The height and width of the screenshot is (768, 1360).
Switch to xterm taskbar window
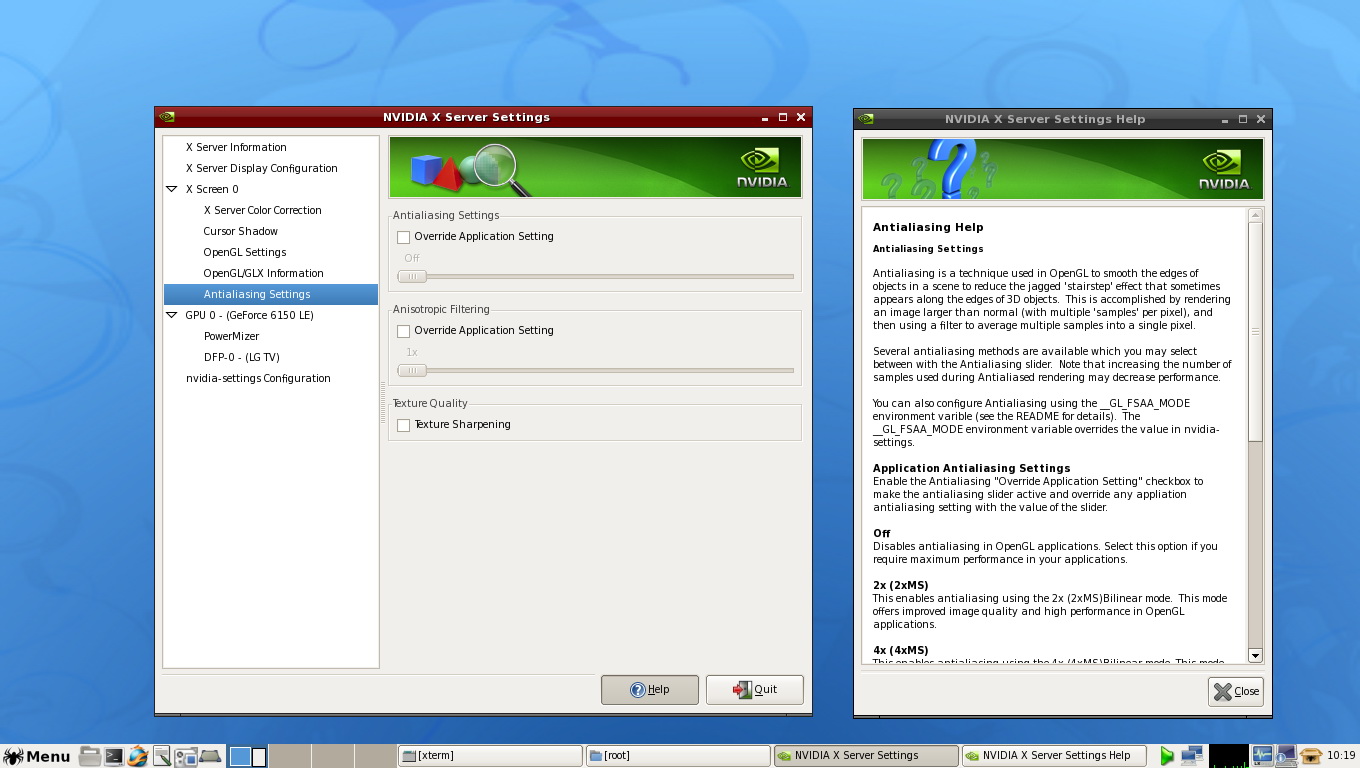click(489, 756)
